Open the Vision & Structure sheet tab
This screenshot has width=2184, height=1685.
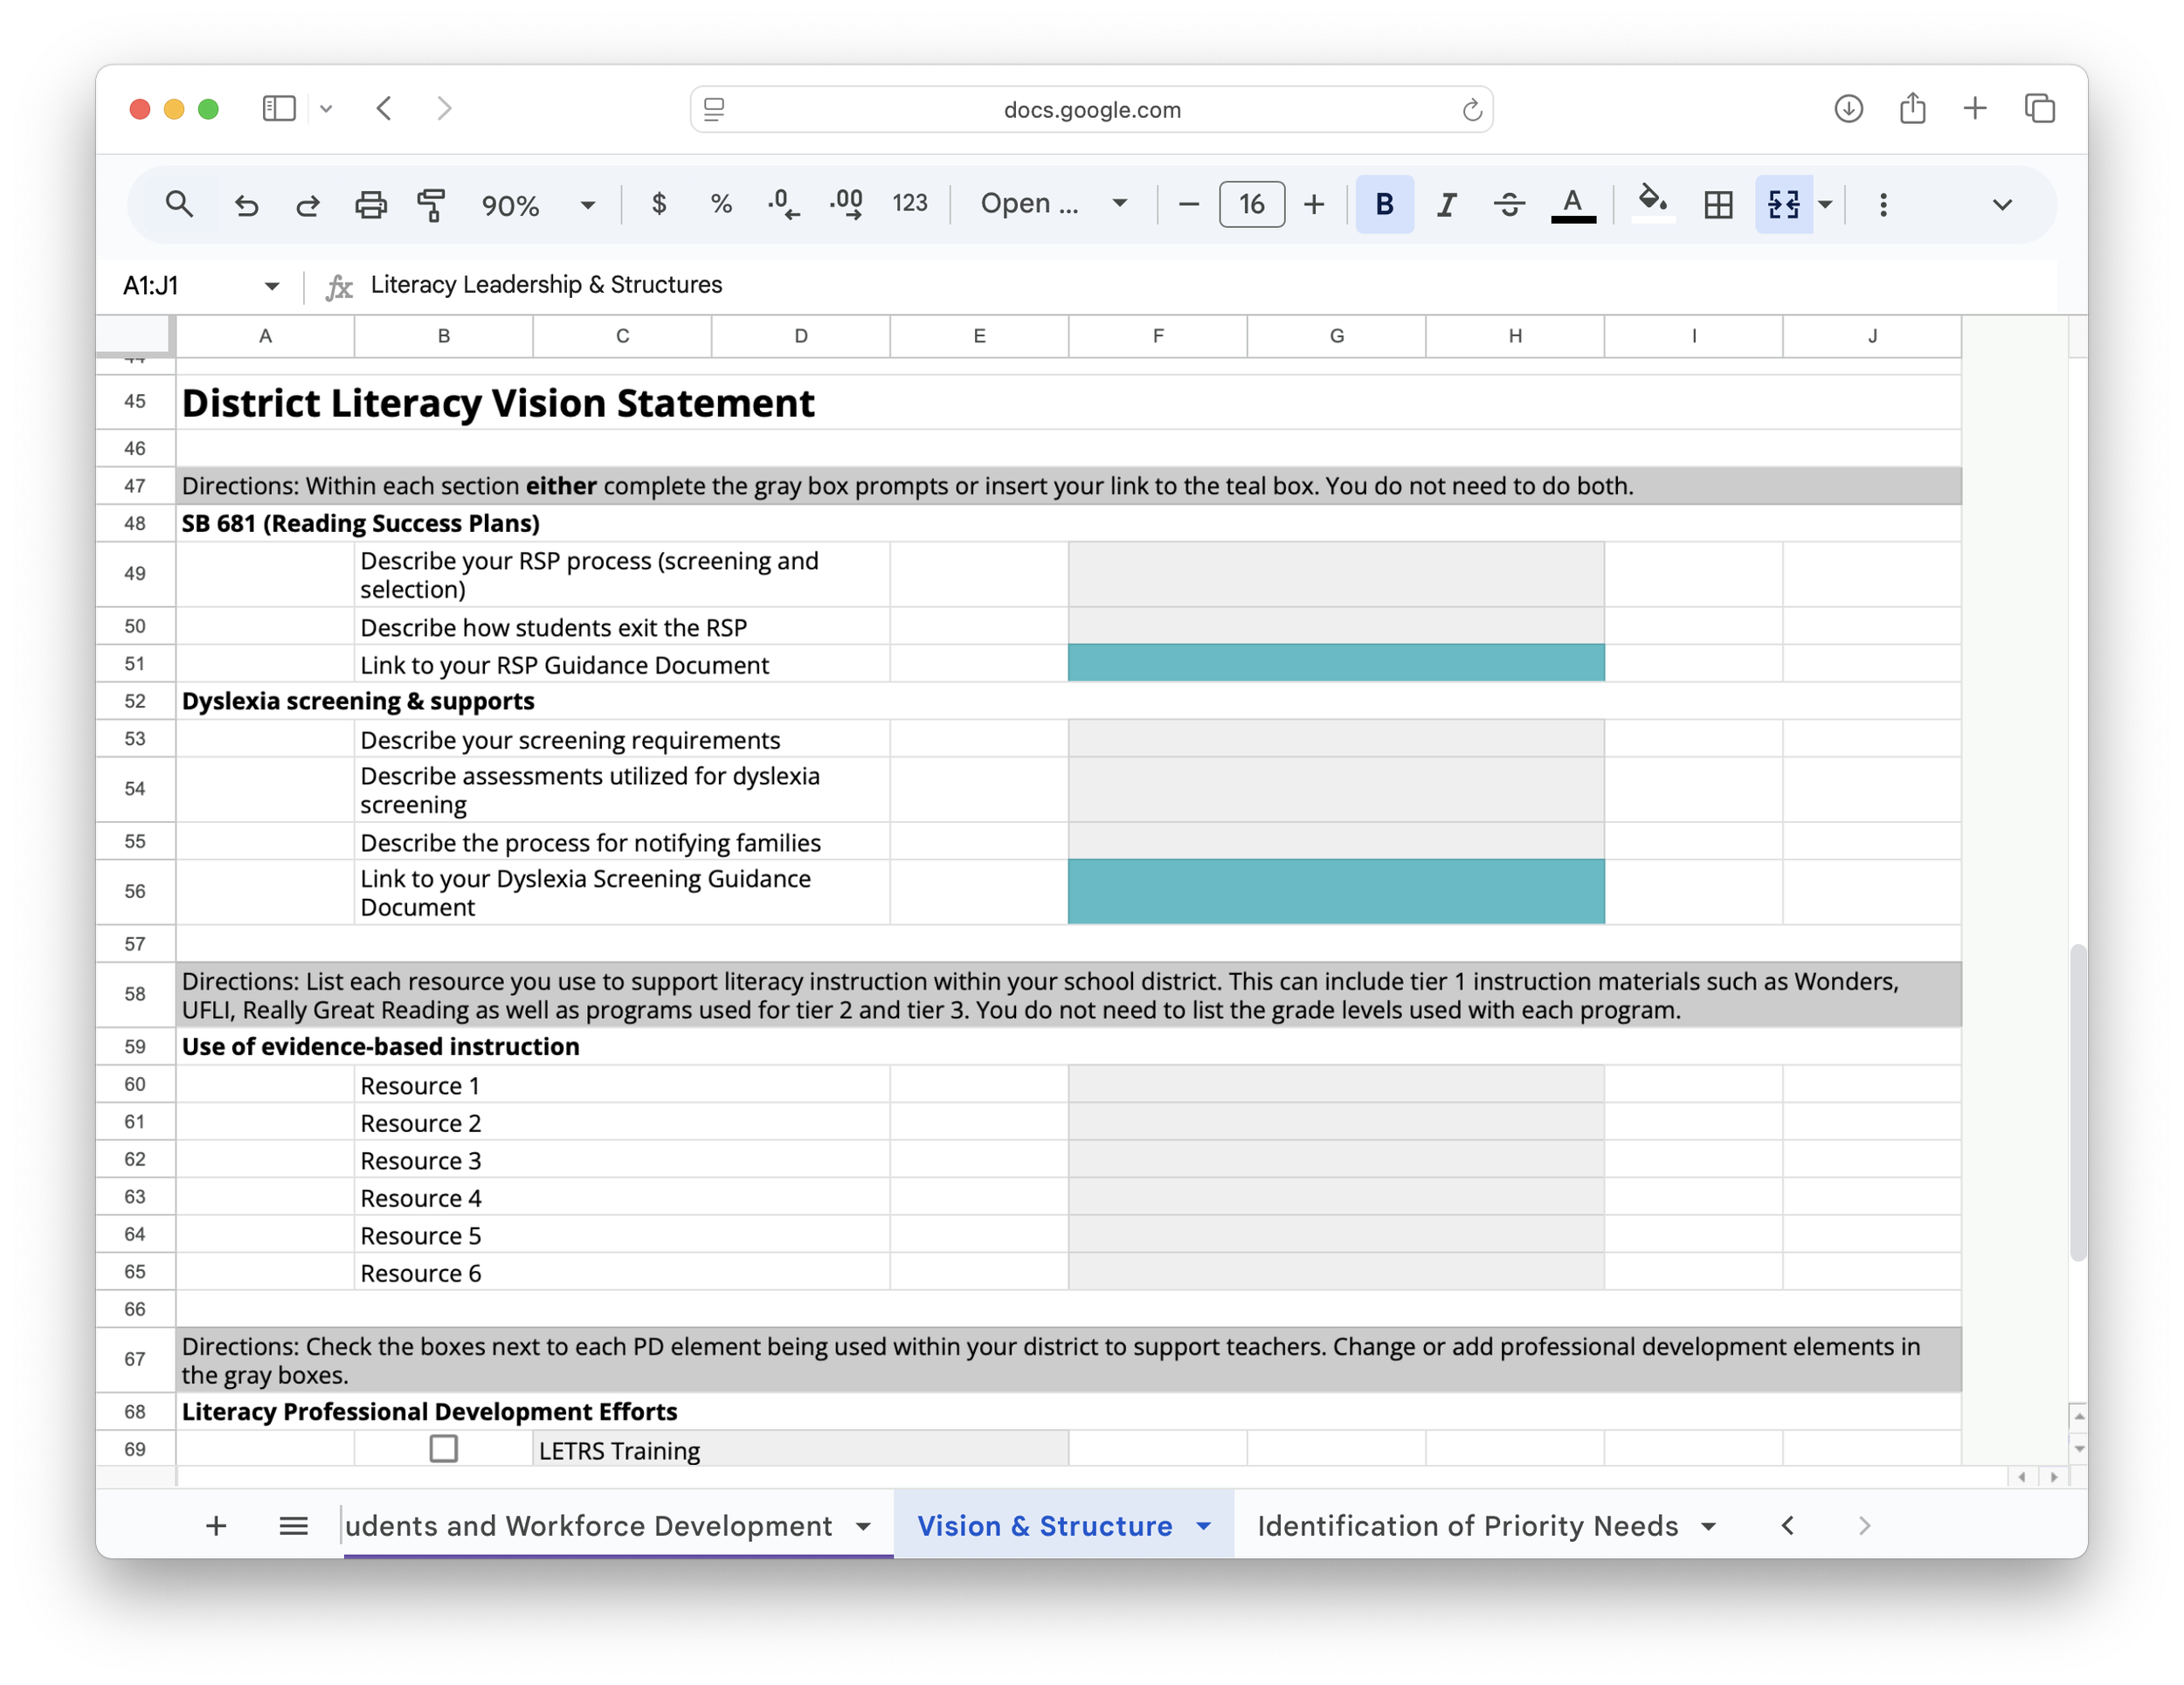1044,1526
